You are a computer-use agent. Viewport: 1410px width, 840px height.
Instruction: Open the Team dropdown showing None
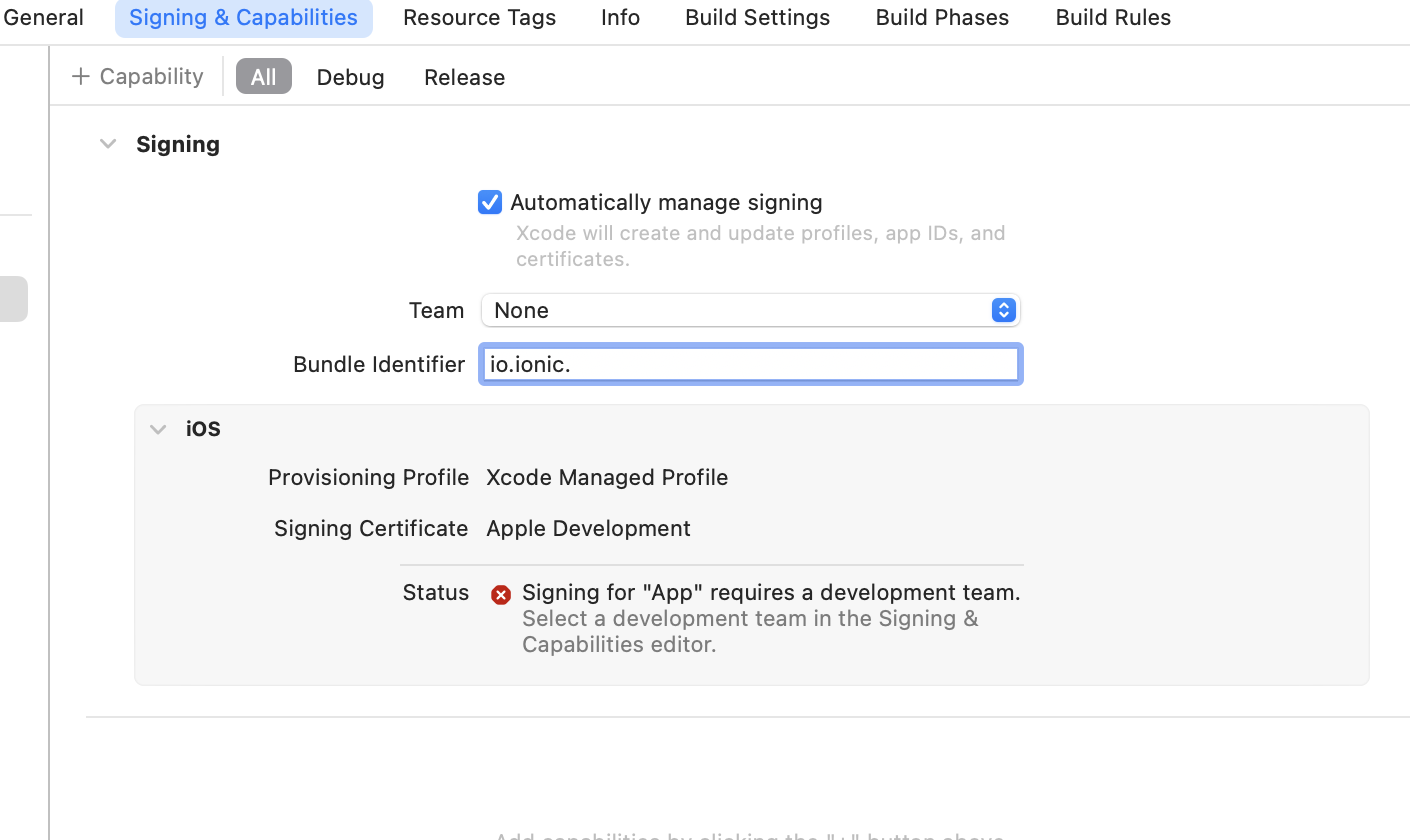(750, 310)
